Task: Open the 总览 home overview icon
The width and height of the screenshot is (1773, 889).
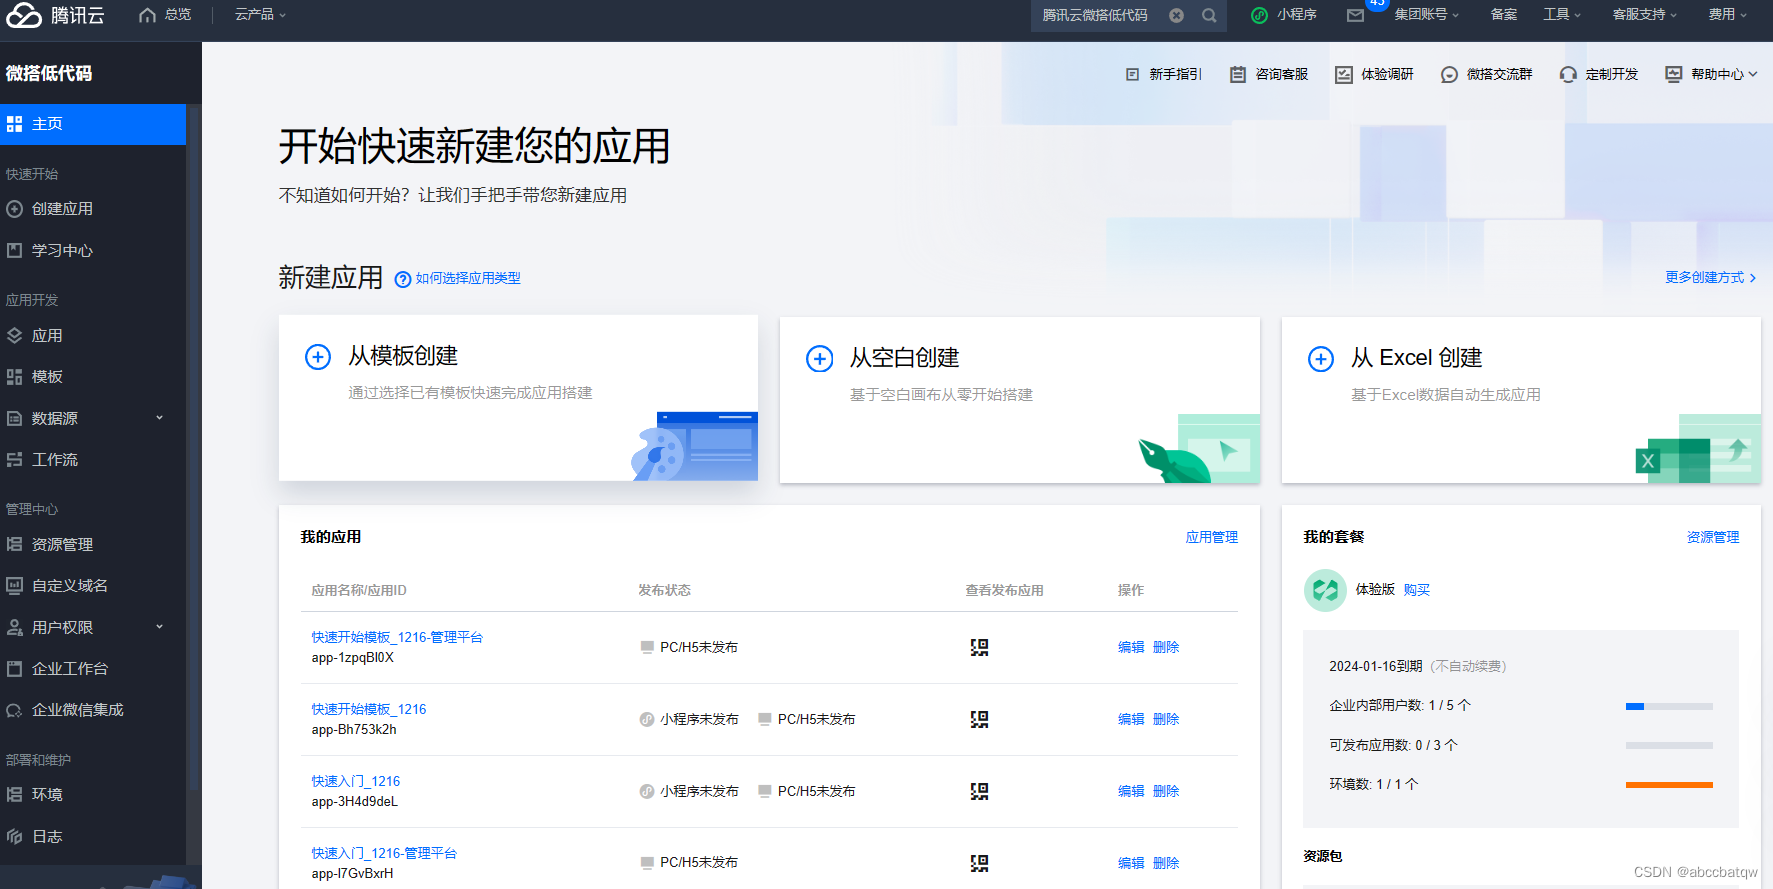Action: point(148,15)
